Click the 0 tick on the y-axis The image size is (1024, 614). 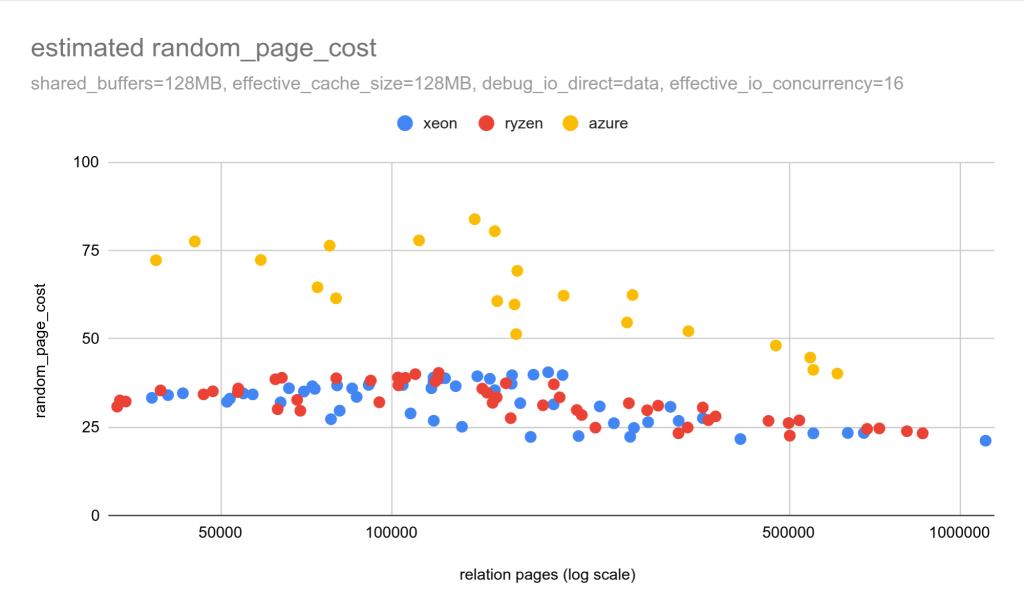tap(94, 515)
